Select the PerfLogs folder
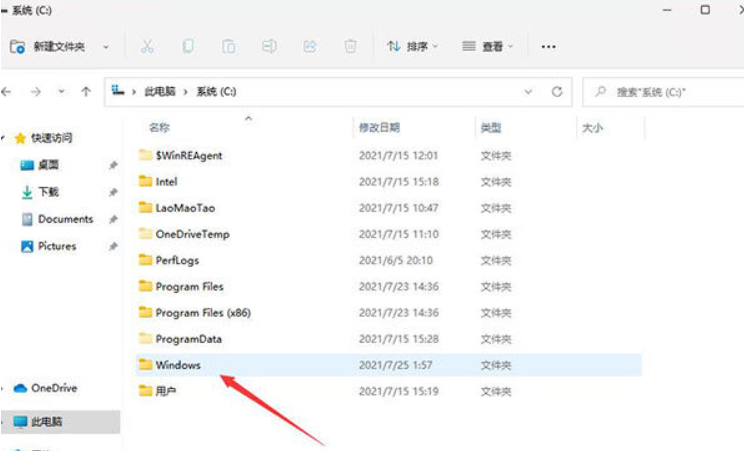 tap(389, 260)
